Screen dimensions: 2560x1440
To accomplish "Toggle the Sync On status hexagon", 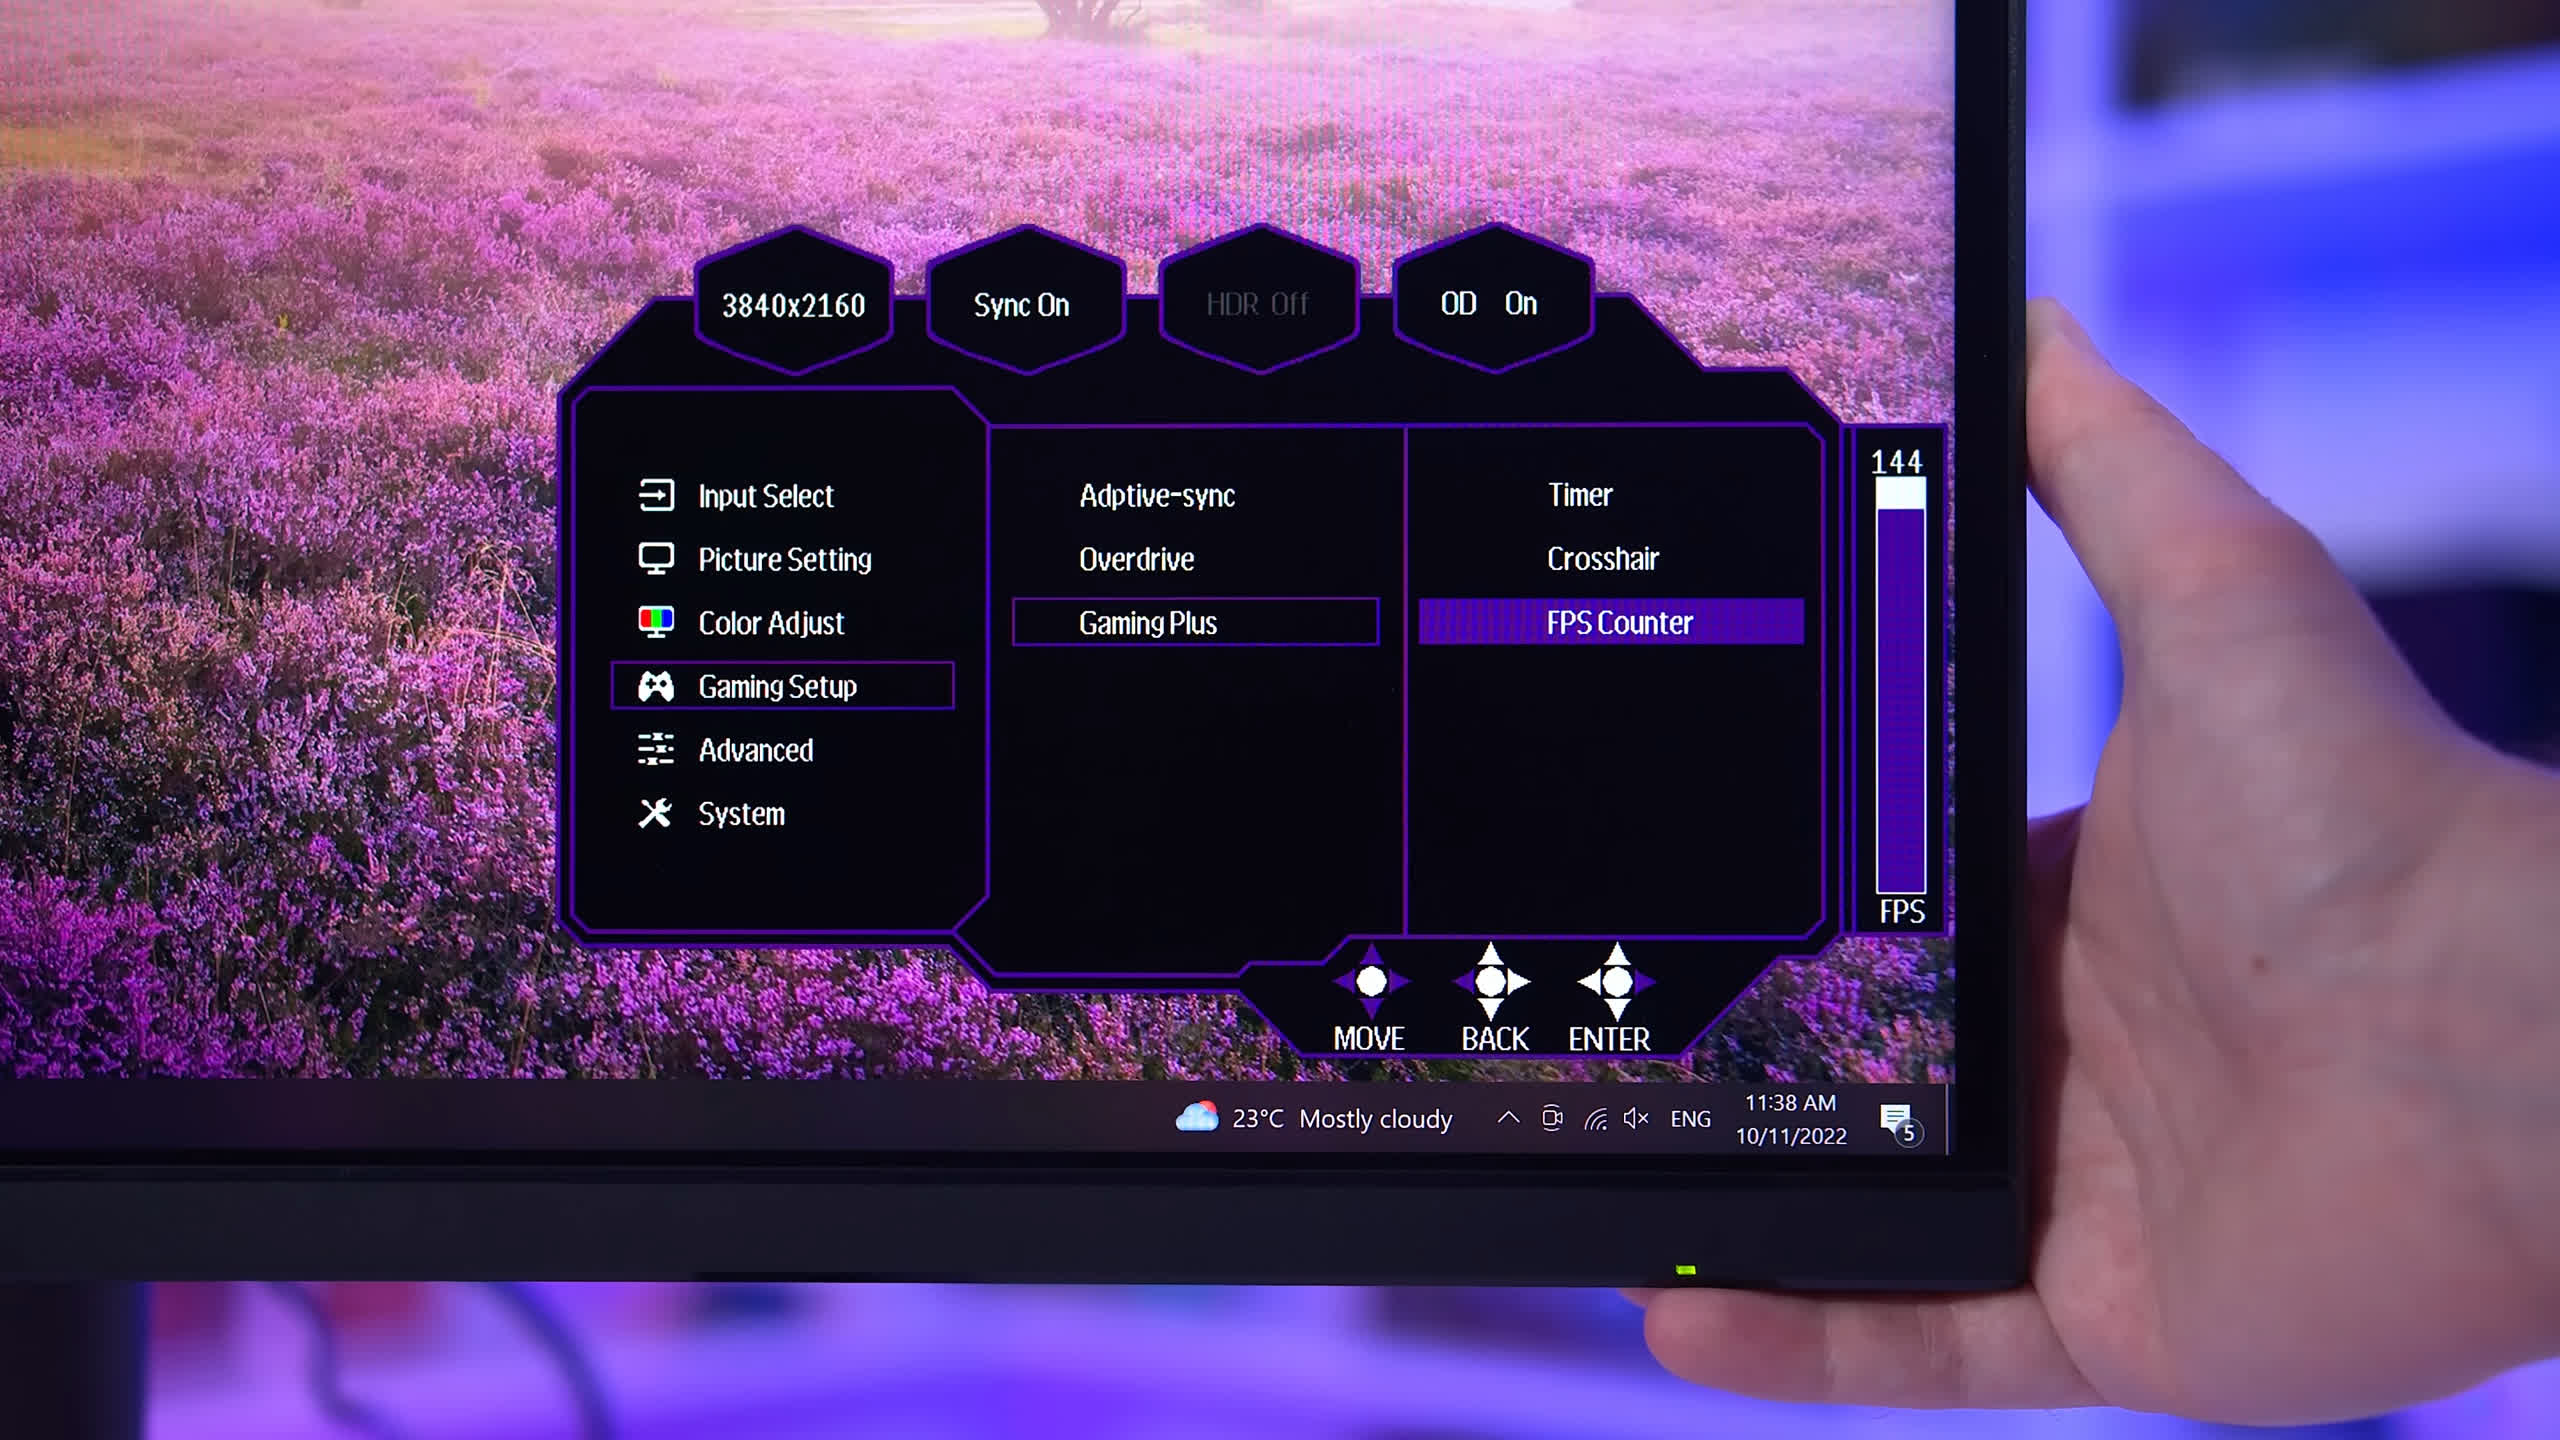I will pos(1023,304).
